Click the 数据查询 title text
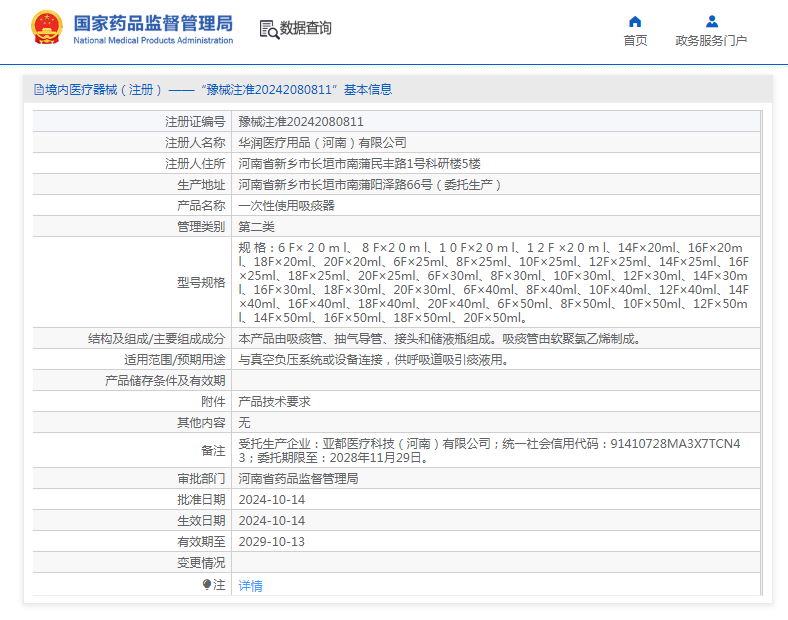Image resolution: width=788 pixels, height=620 pixels. pyautogui.click(x=306, y=28)
